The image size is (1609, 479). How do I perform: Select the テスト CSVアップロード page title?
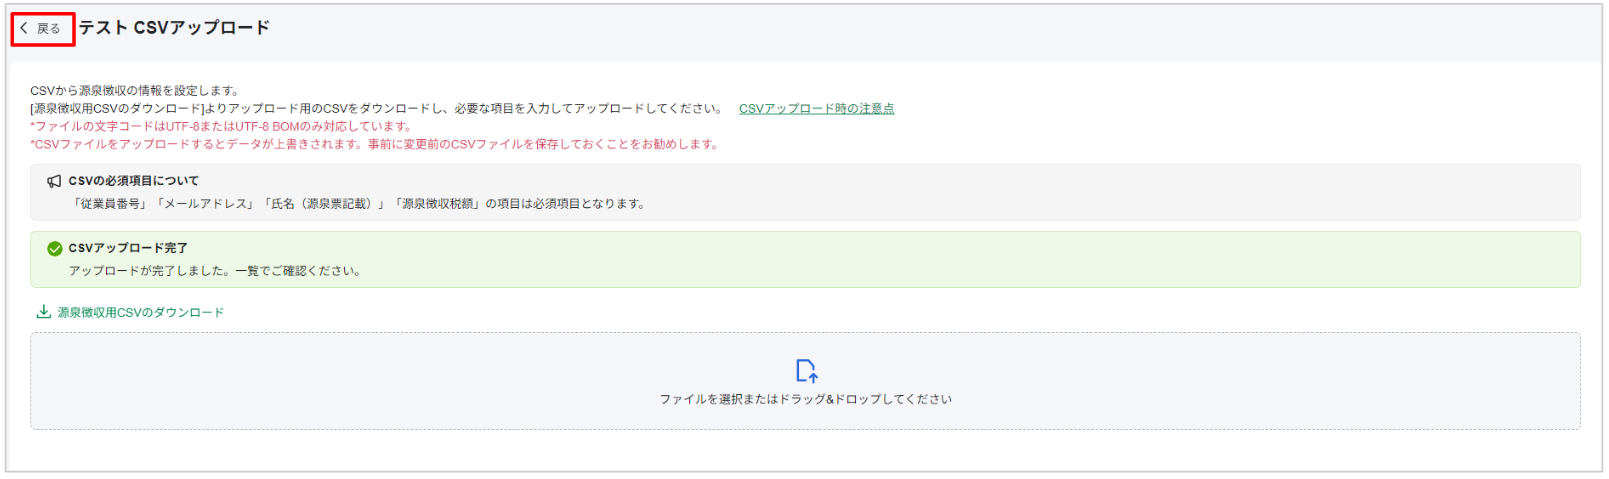(174, 28)
